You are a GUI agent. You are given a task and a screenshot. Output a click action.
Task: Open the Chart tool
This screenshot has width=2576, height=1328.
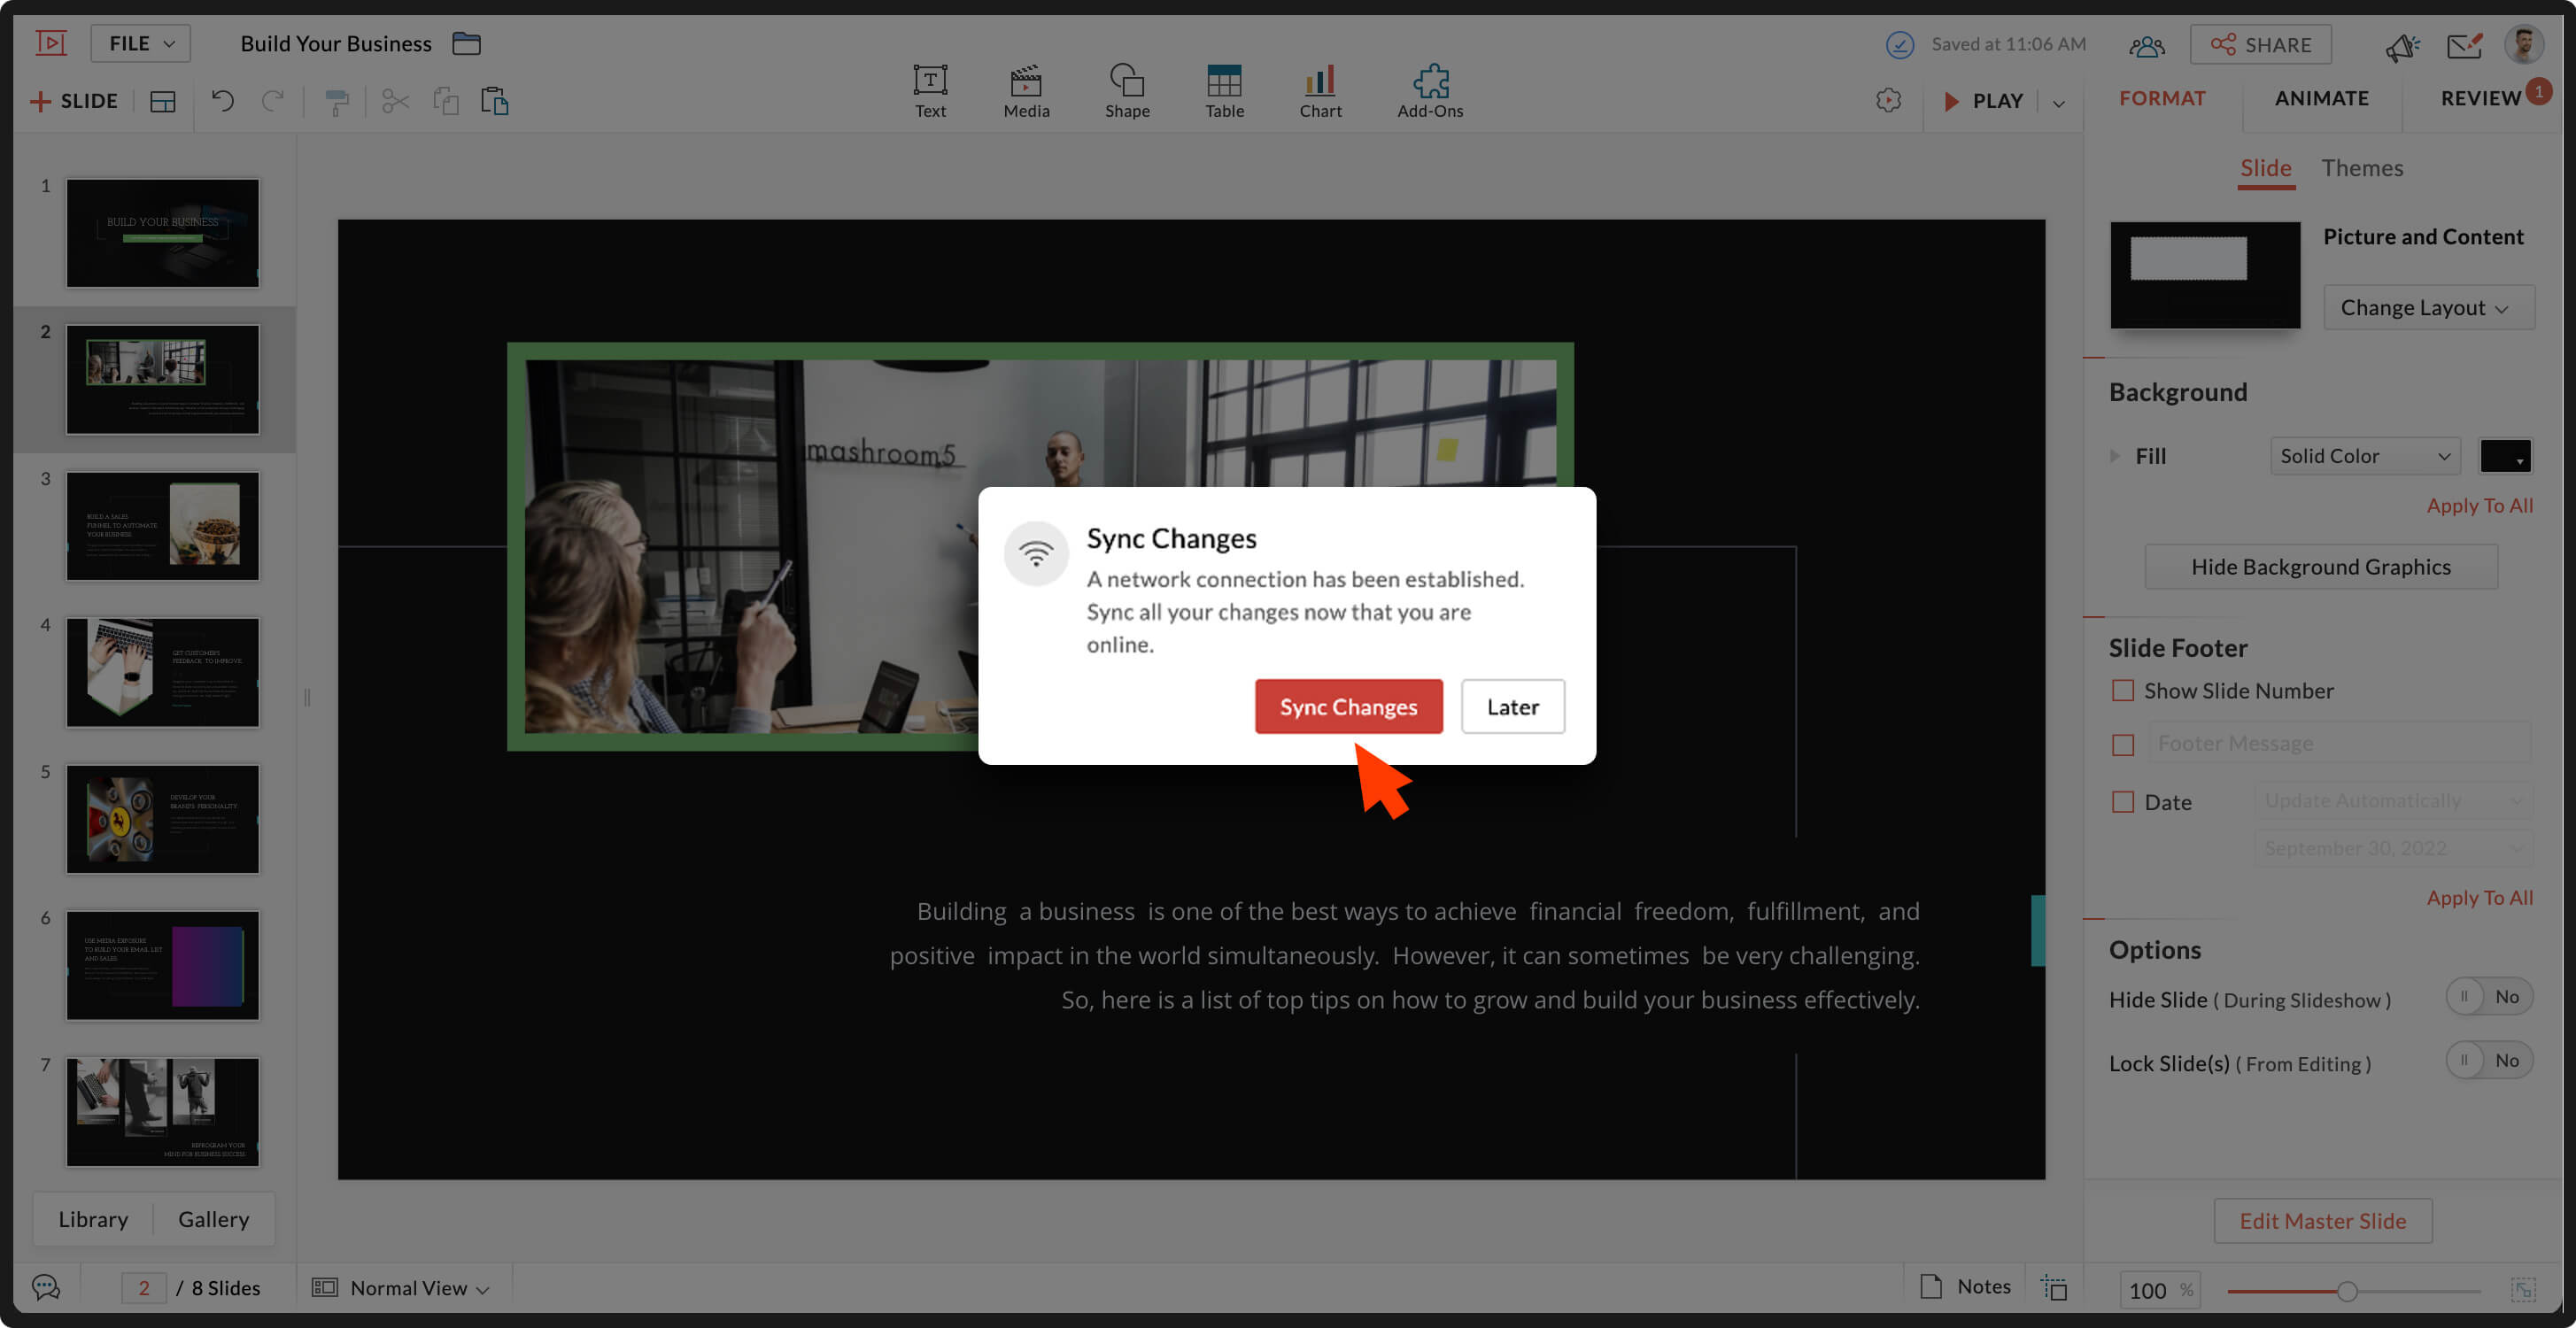coord(1320,91)
